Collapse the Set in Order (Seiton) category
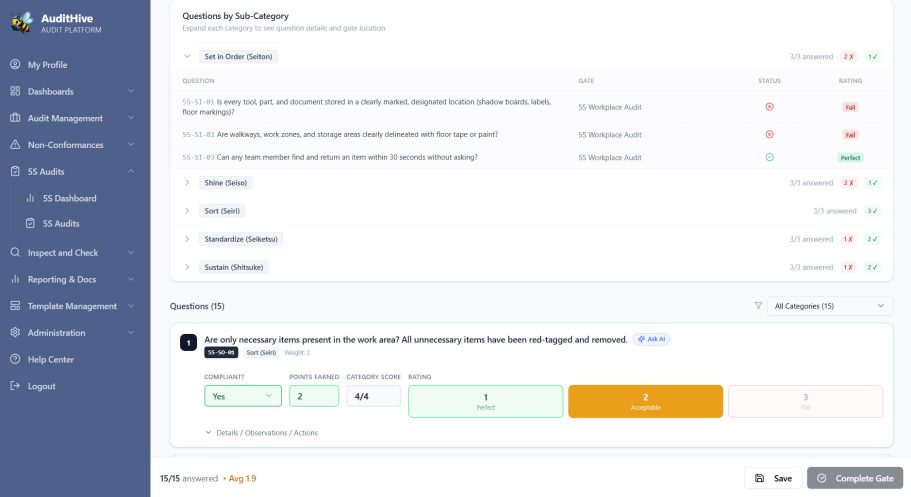Viewport: 911px width, 497px height. pyautogui.click(x=187, y=56)
